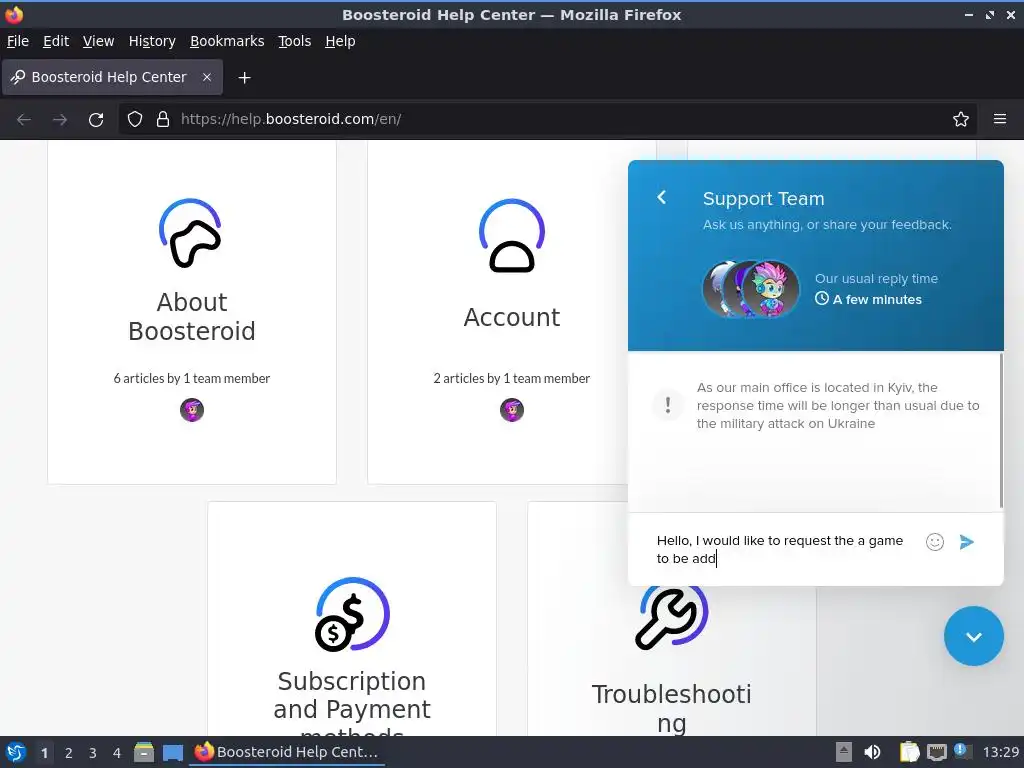The height and width of the screenshot is (768, 1024).
Task: Click the support team avatars in chat
Action: 751,289
